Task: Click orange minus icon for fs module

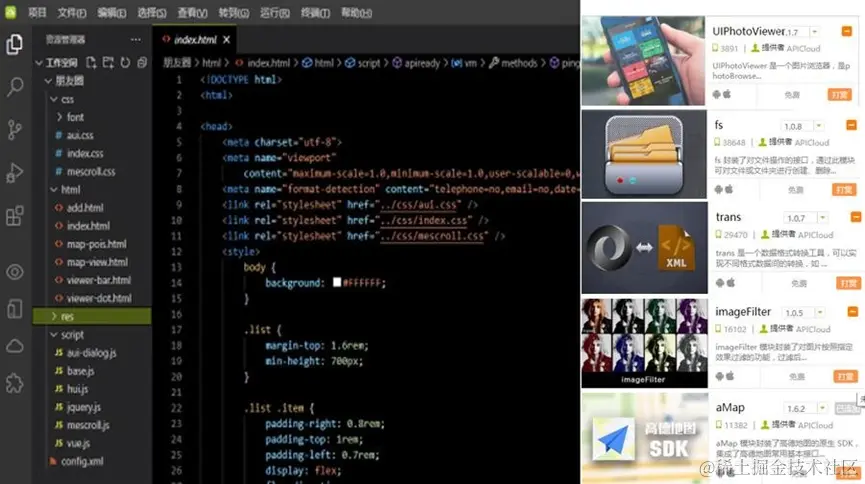Action: point(851,126)
